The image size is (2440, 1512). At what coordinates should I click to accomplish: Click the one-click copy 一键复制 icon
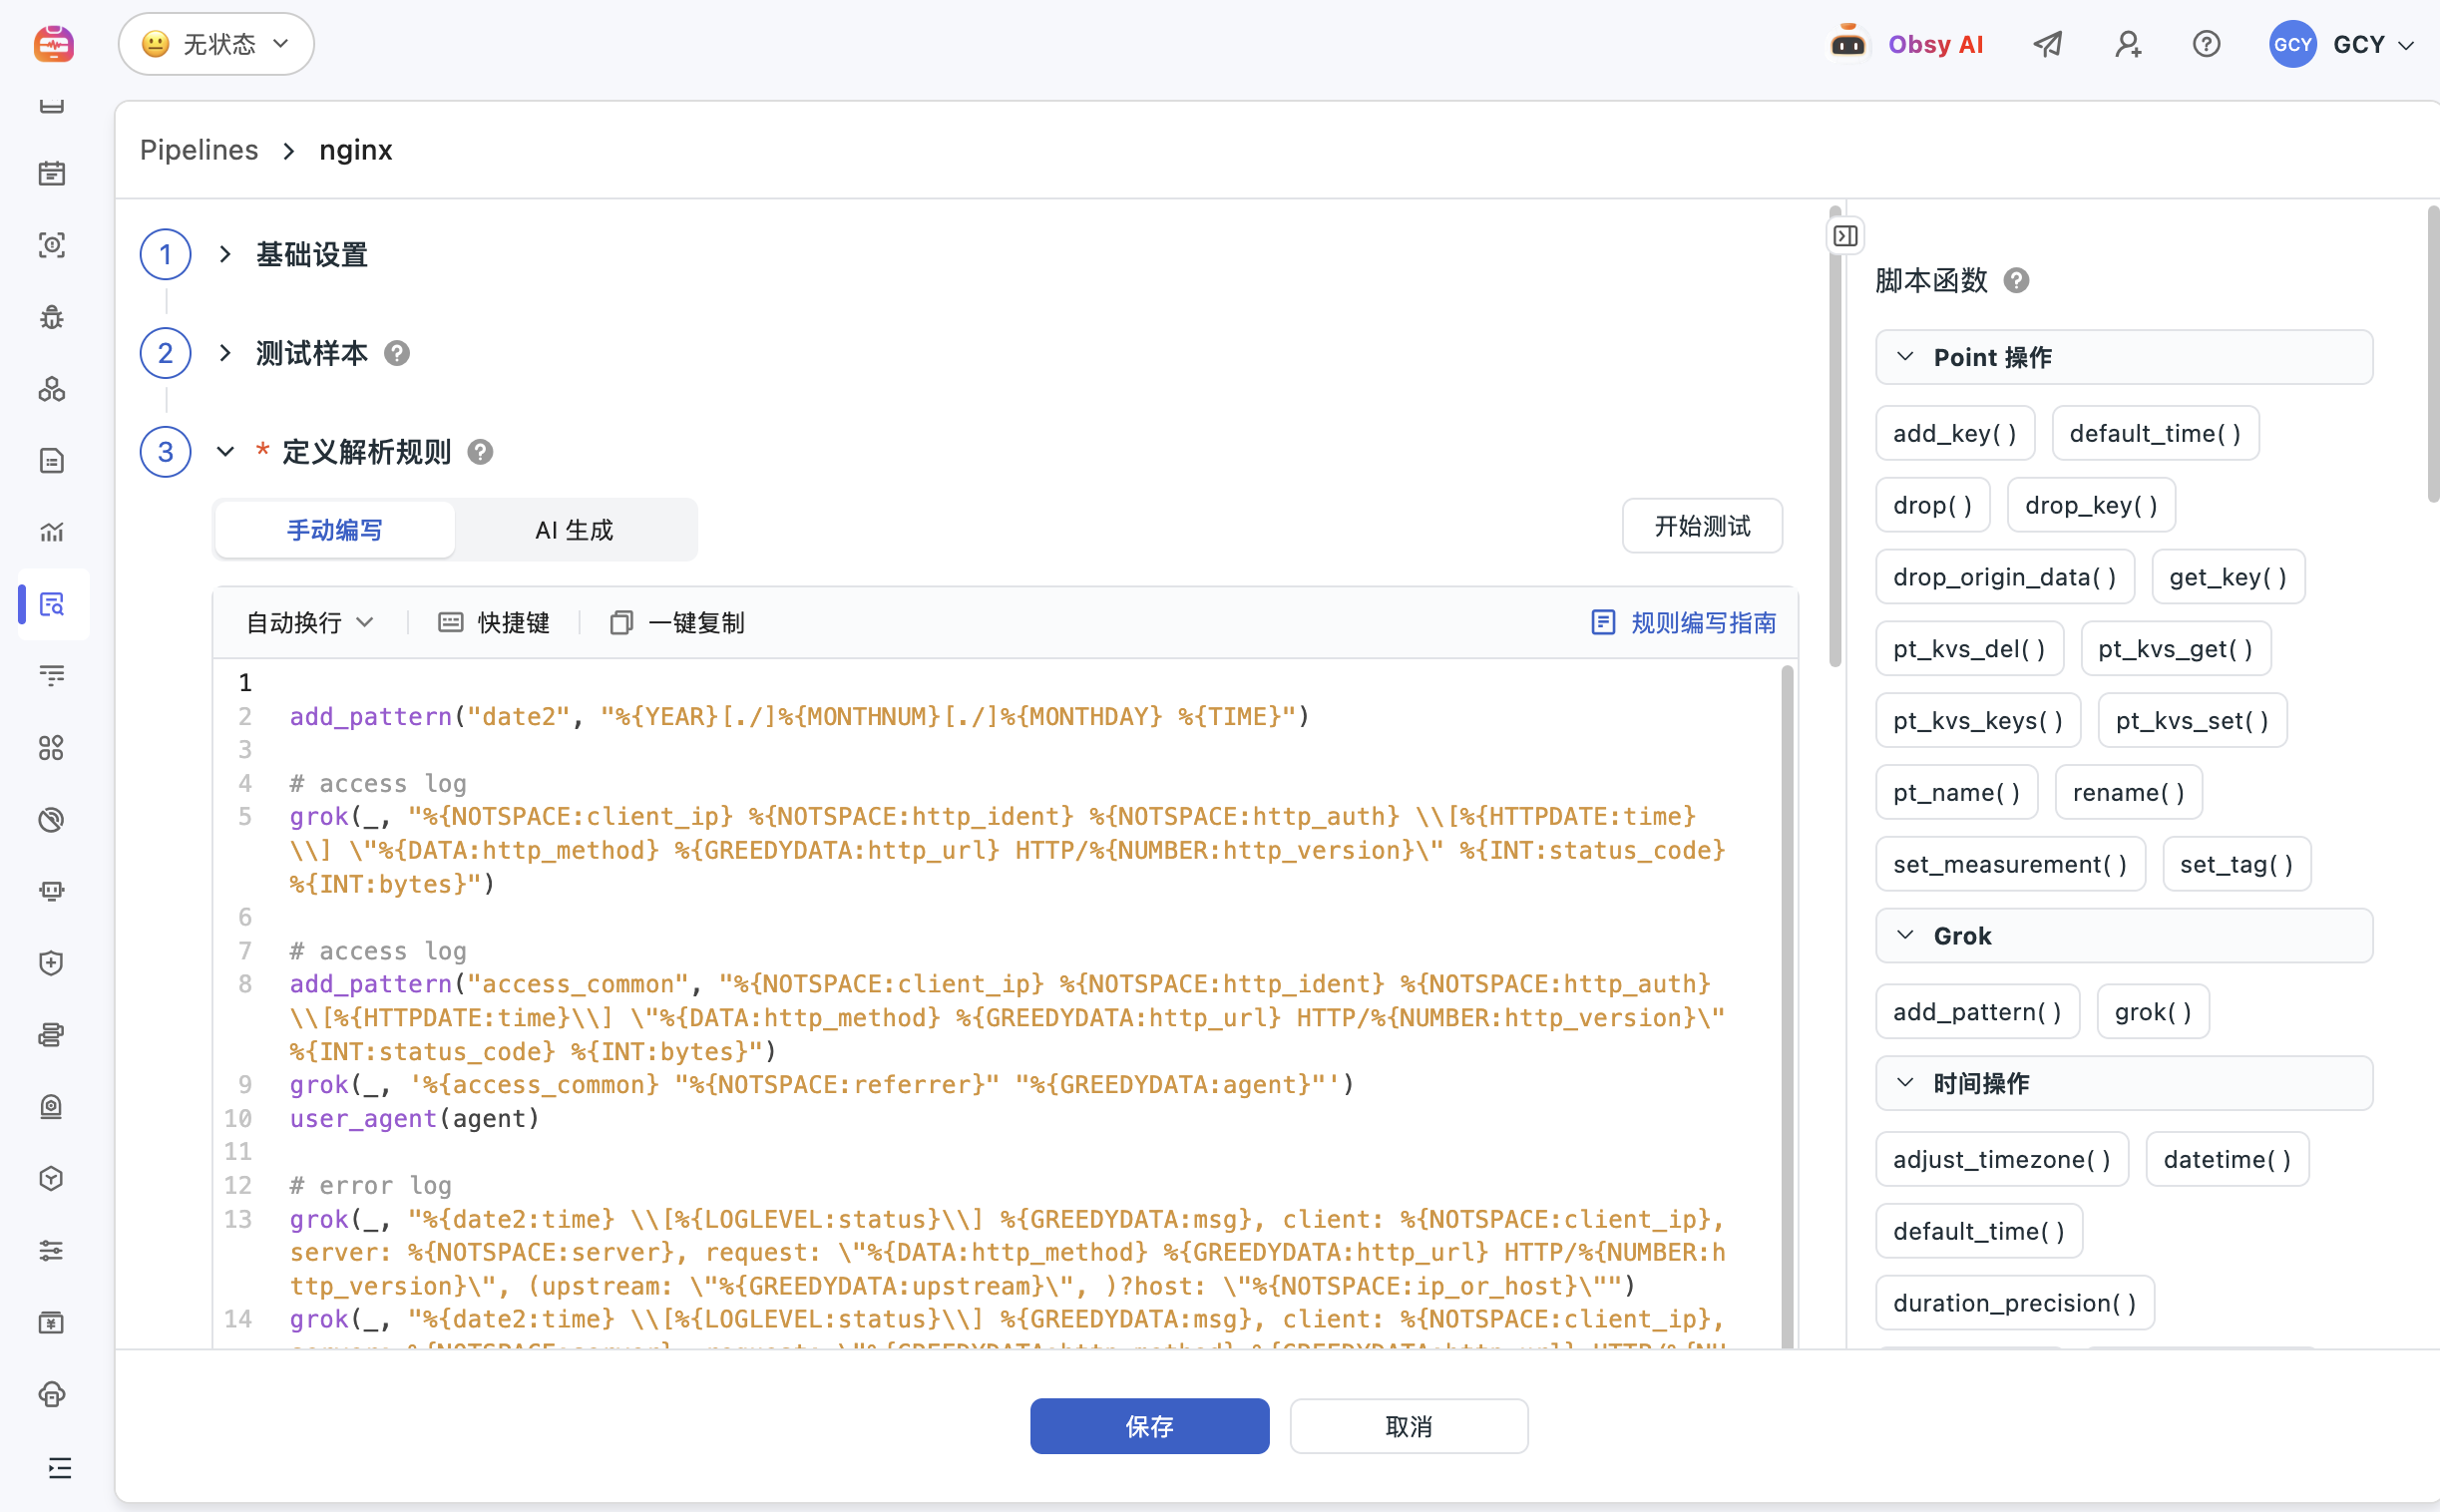[x=621, y=623]
